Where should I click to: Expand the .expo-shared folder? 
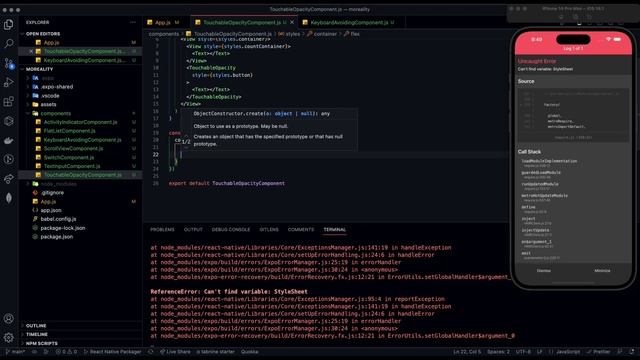[x=57, y=87]
